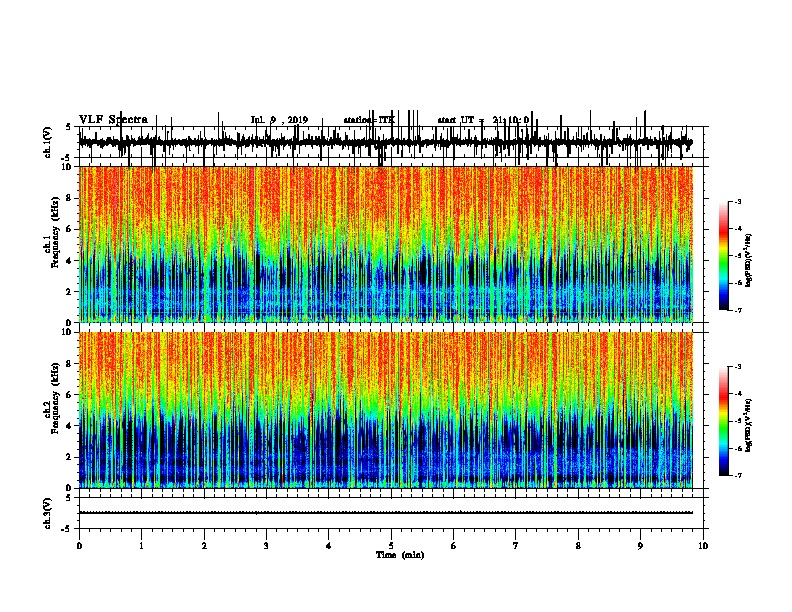
Task: Click the flat ch.3 waveform trace
Action: click(x=386, y=513)
